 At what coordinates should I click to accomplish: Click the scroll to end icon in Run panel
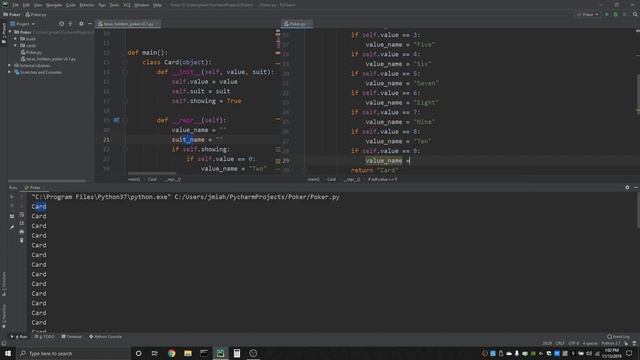tap(22, 223)
